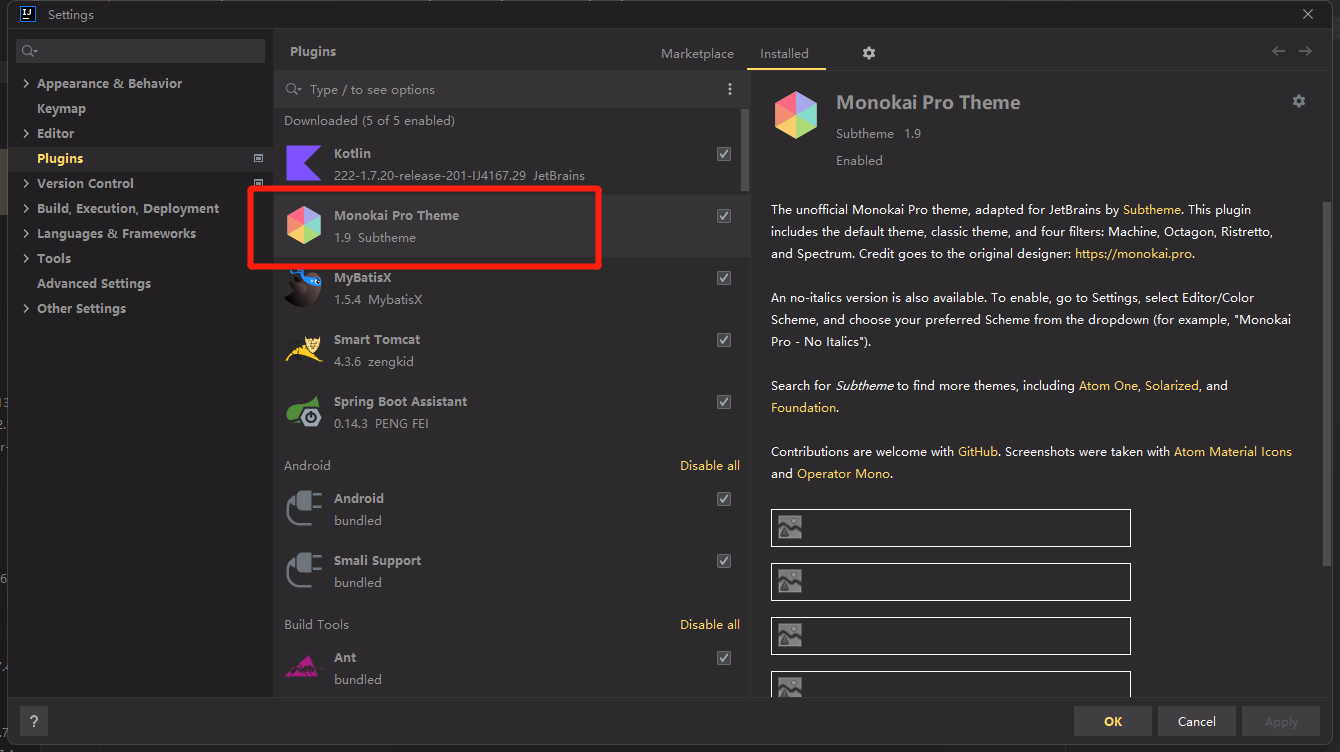Toggle the Smart Tomcat plugin checkbox
This screenshot has height=752, width=1340.
724,340
